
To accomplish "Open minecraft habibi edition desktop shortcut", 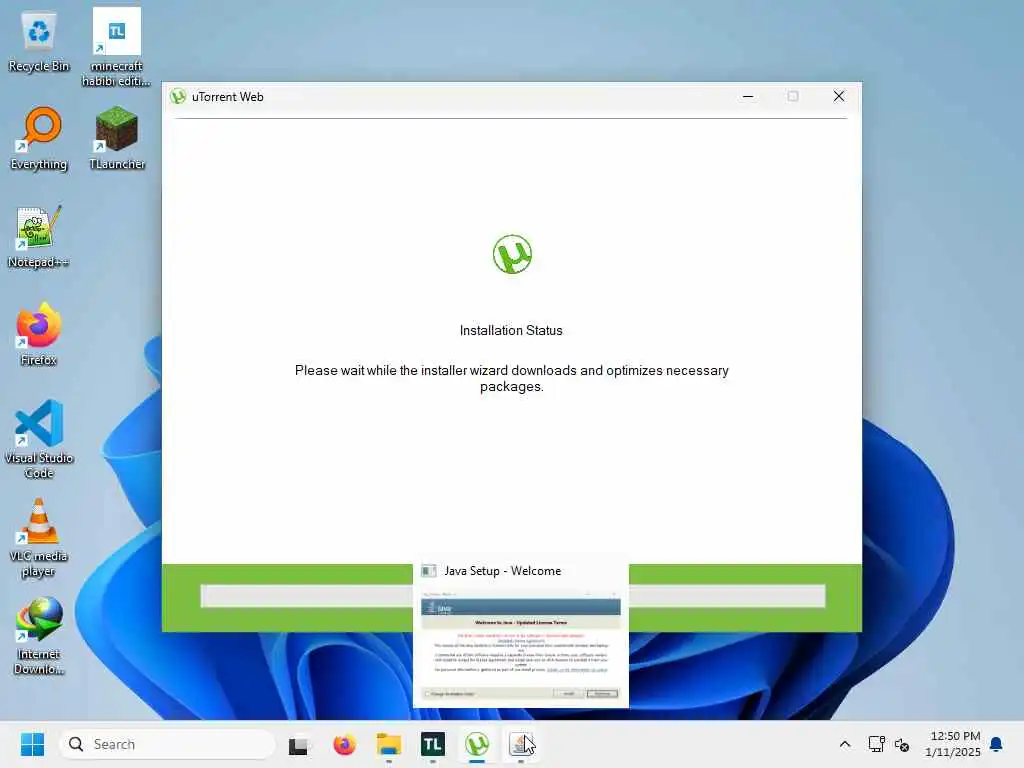I will click(116, 47).
